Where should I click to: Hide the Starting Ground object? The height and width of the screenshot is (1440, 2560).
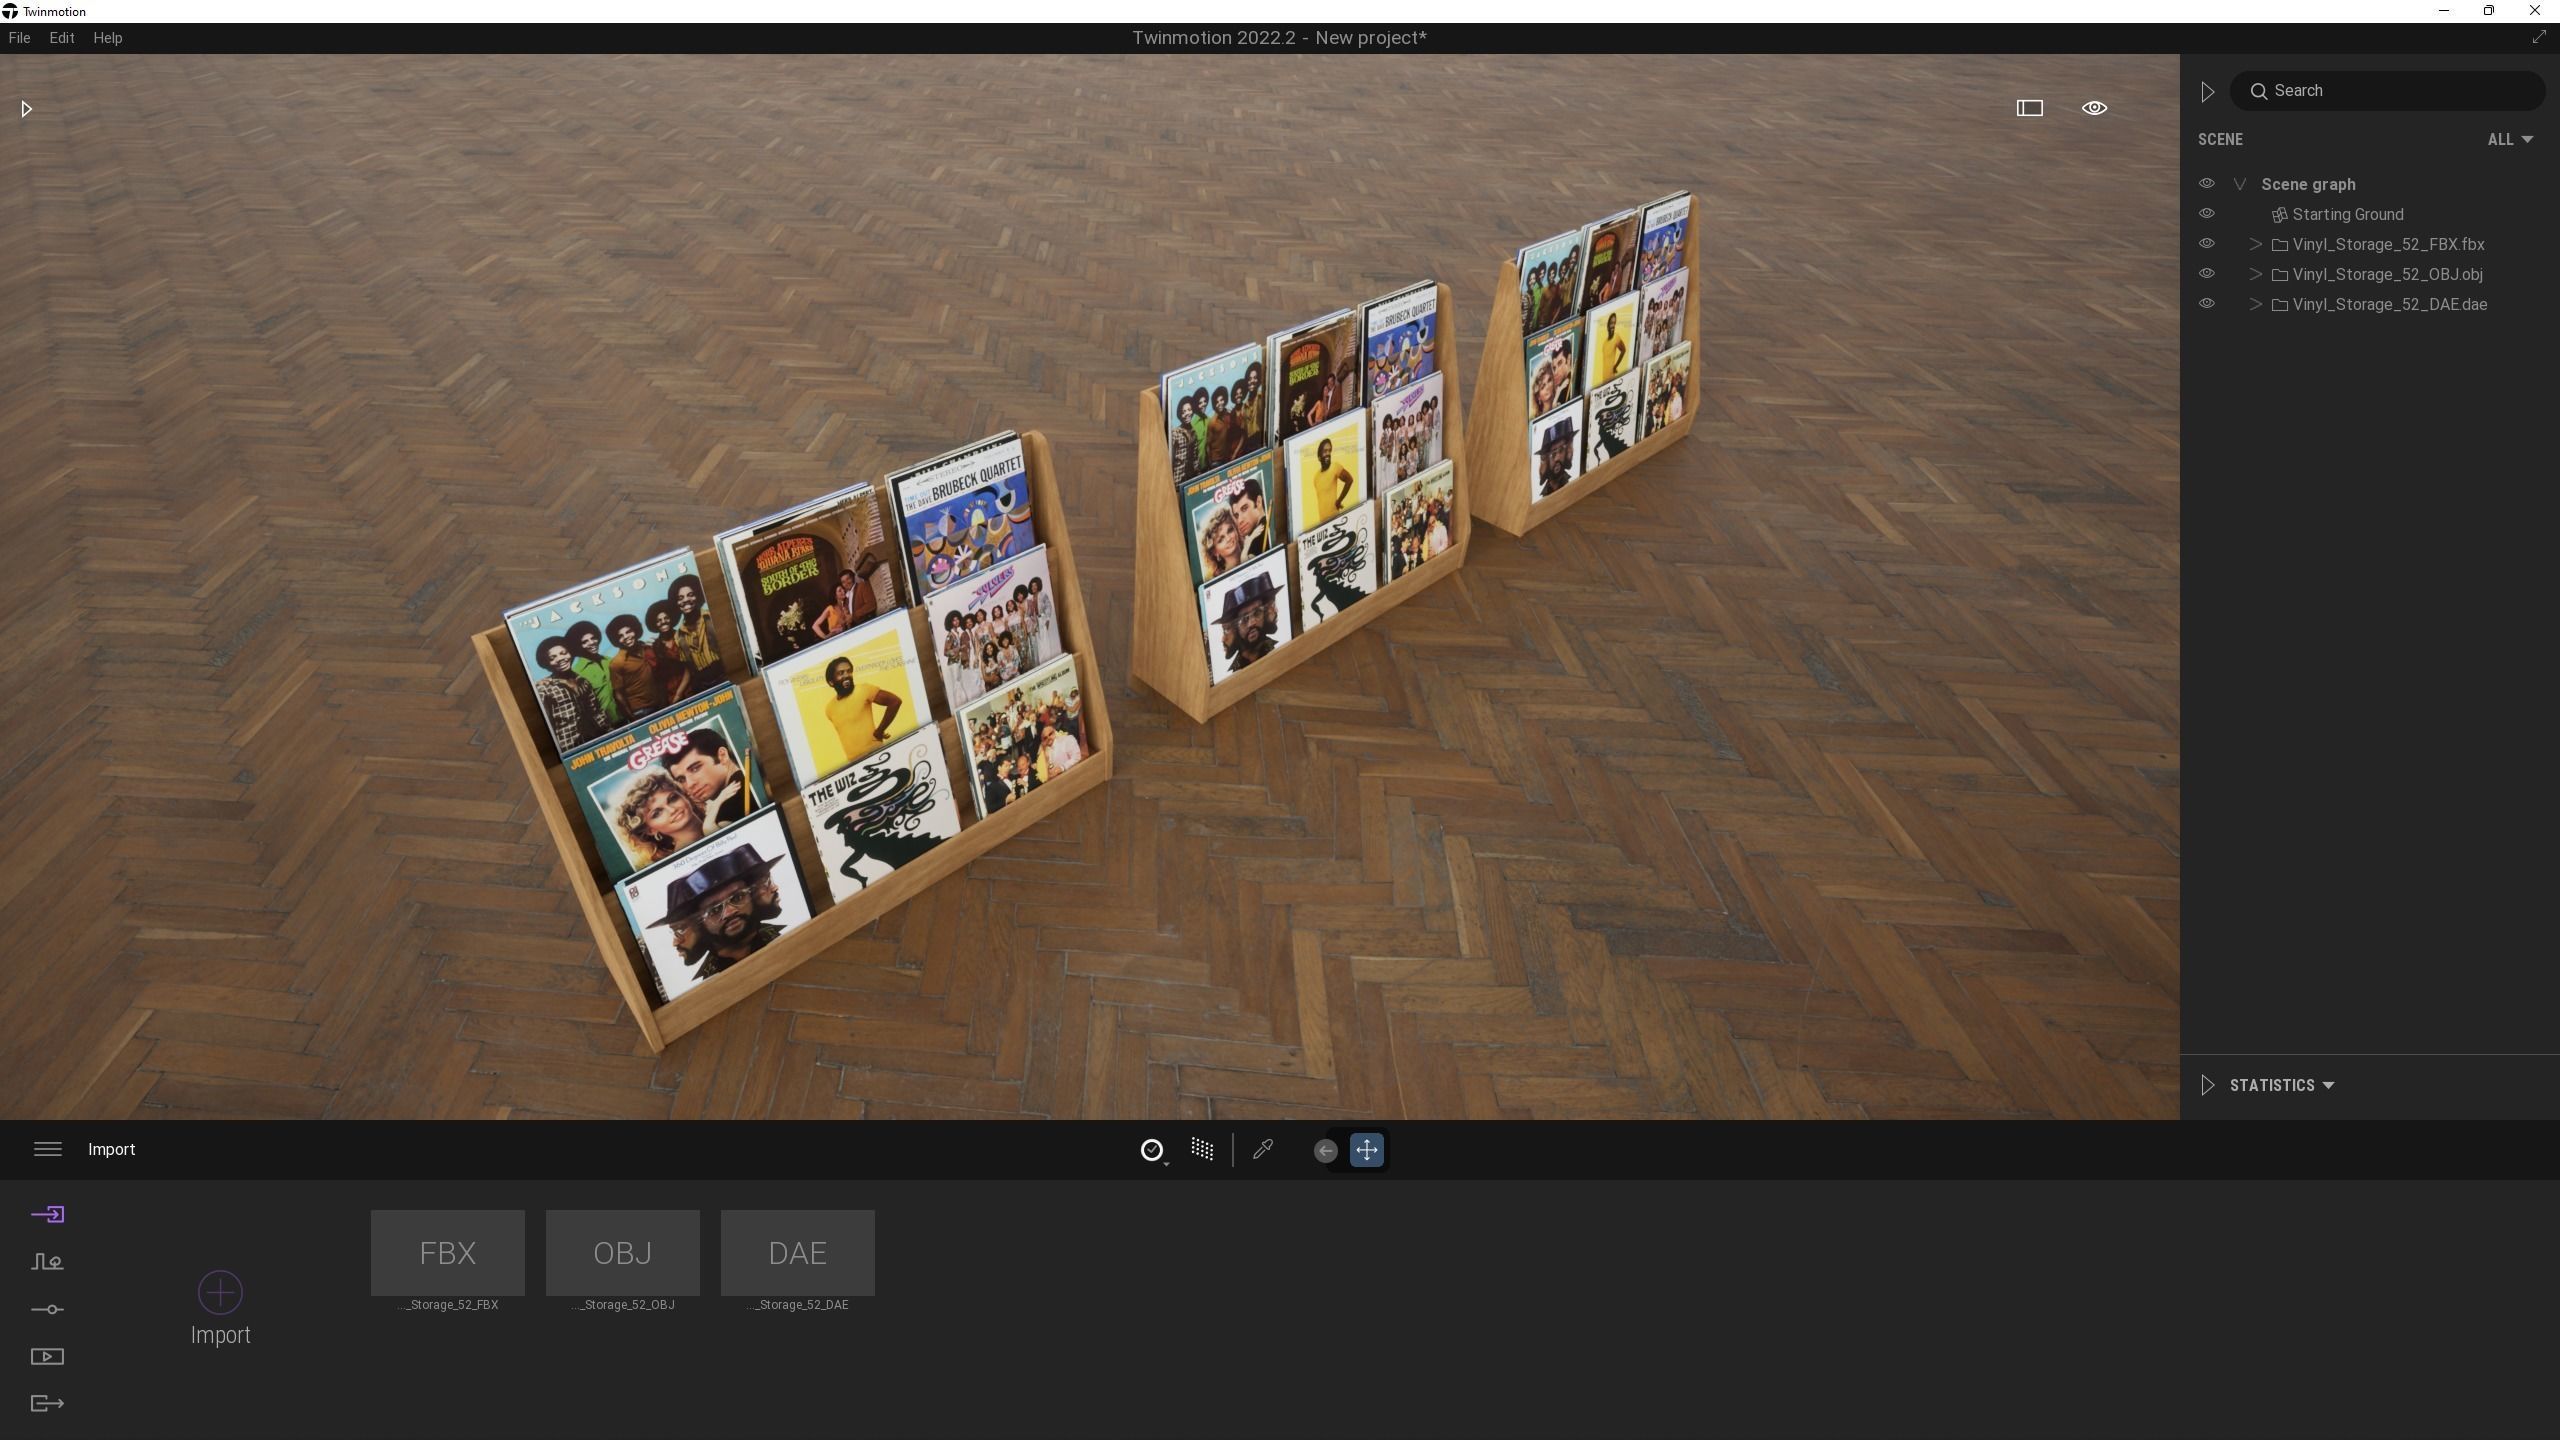[x=2206, y=214]
